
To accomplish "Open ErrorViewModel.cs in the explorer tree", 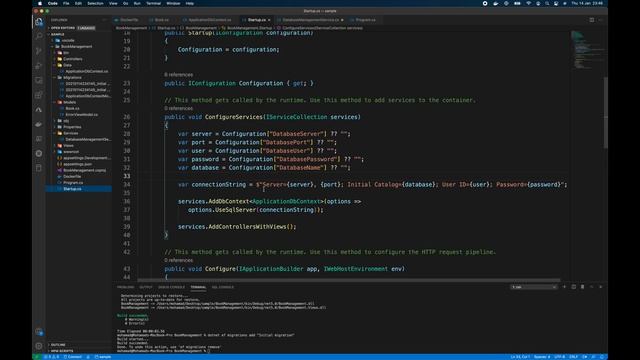I will tap(81, 114).
